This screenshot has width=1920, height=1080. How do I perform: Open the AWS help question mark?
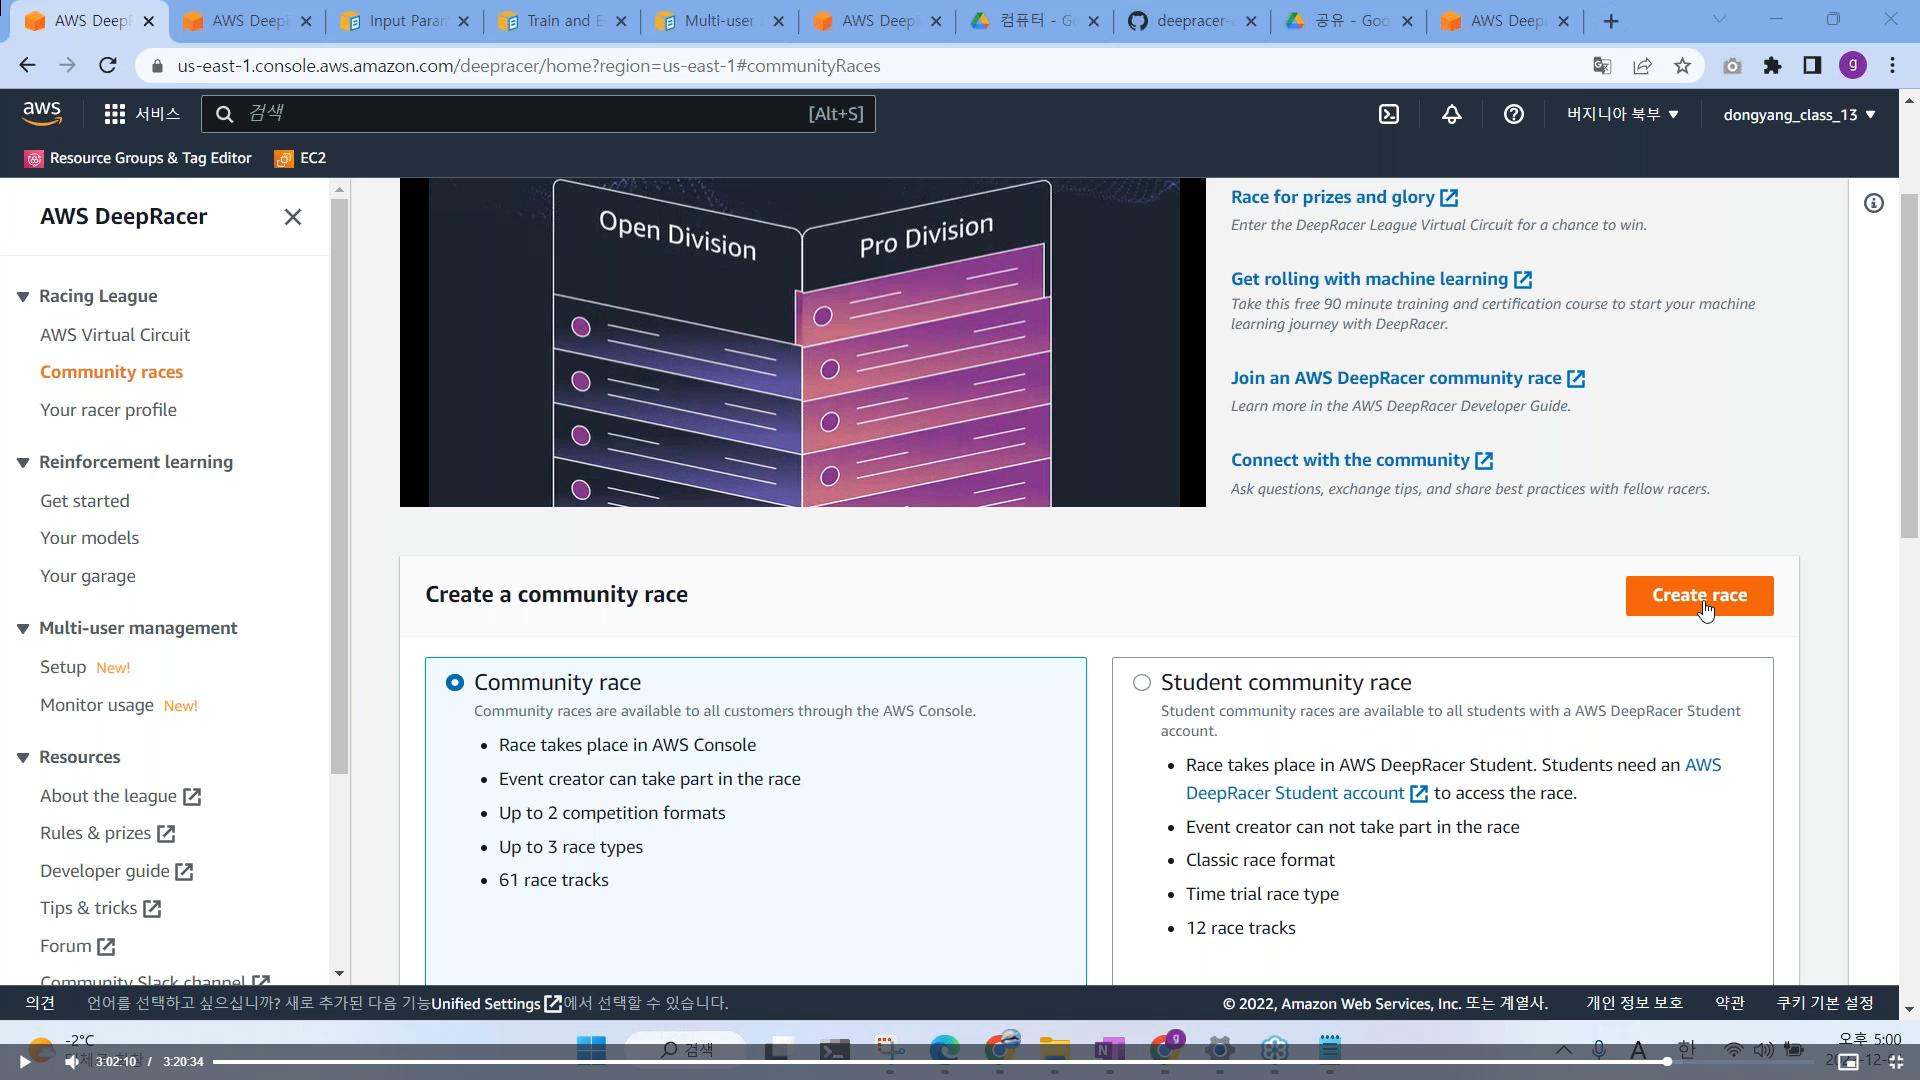click(x=1513, y=114)
